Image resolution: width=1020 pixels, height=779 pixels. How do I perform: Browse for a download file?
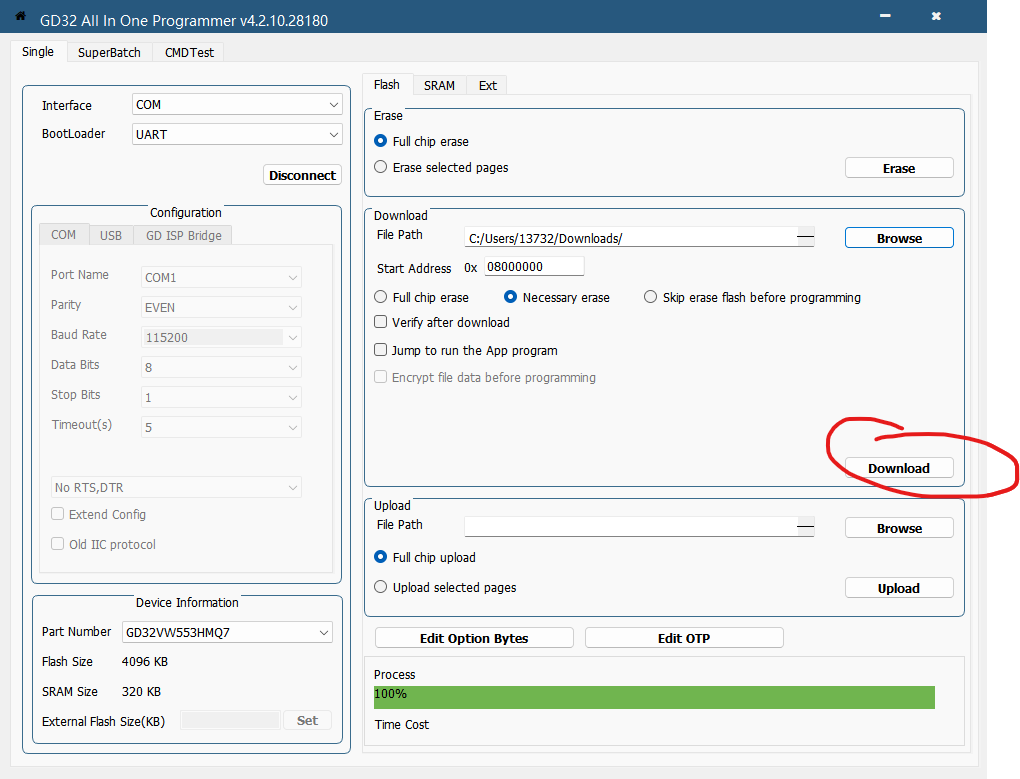tap(899, 238)
